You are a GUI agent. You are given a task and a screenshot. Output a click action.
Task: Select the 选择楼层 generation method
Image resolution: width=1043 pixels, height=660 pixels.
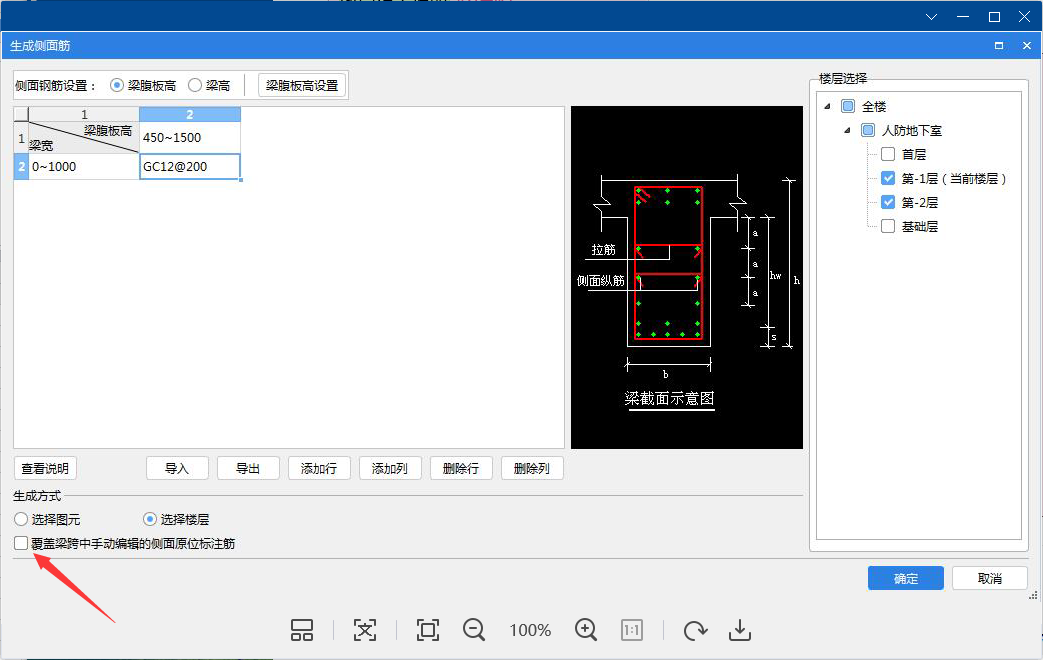(150, 519)
